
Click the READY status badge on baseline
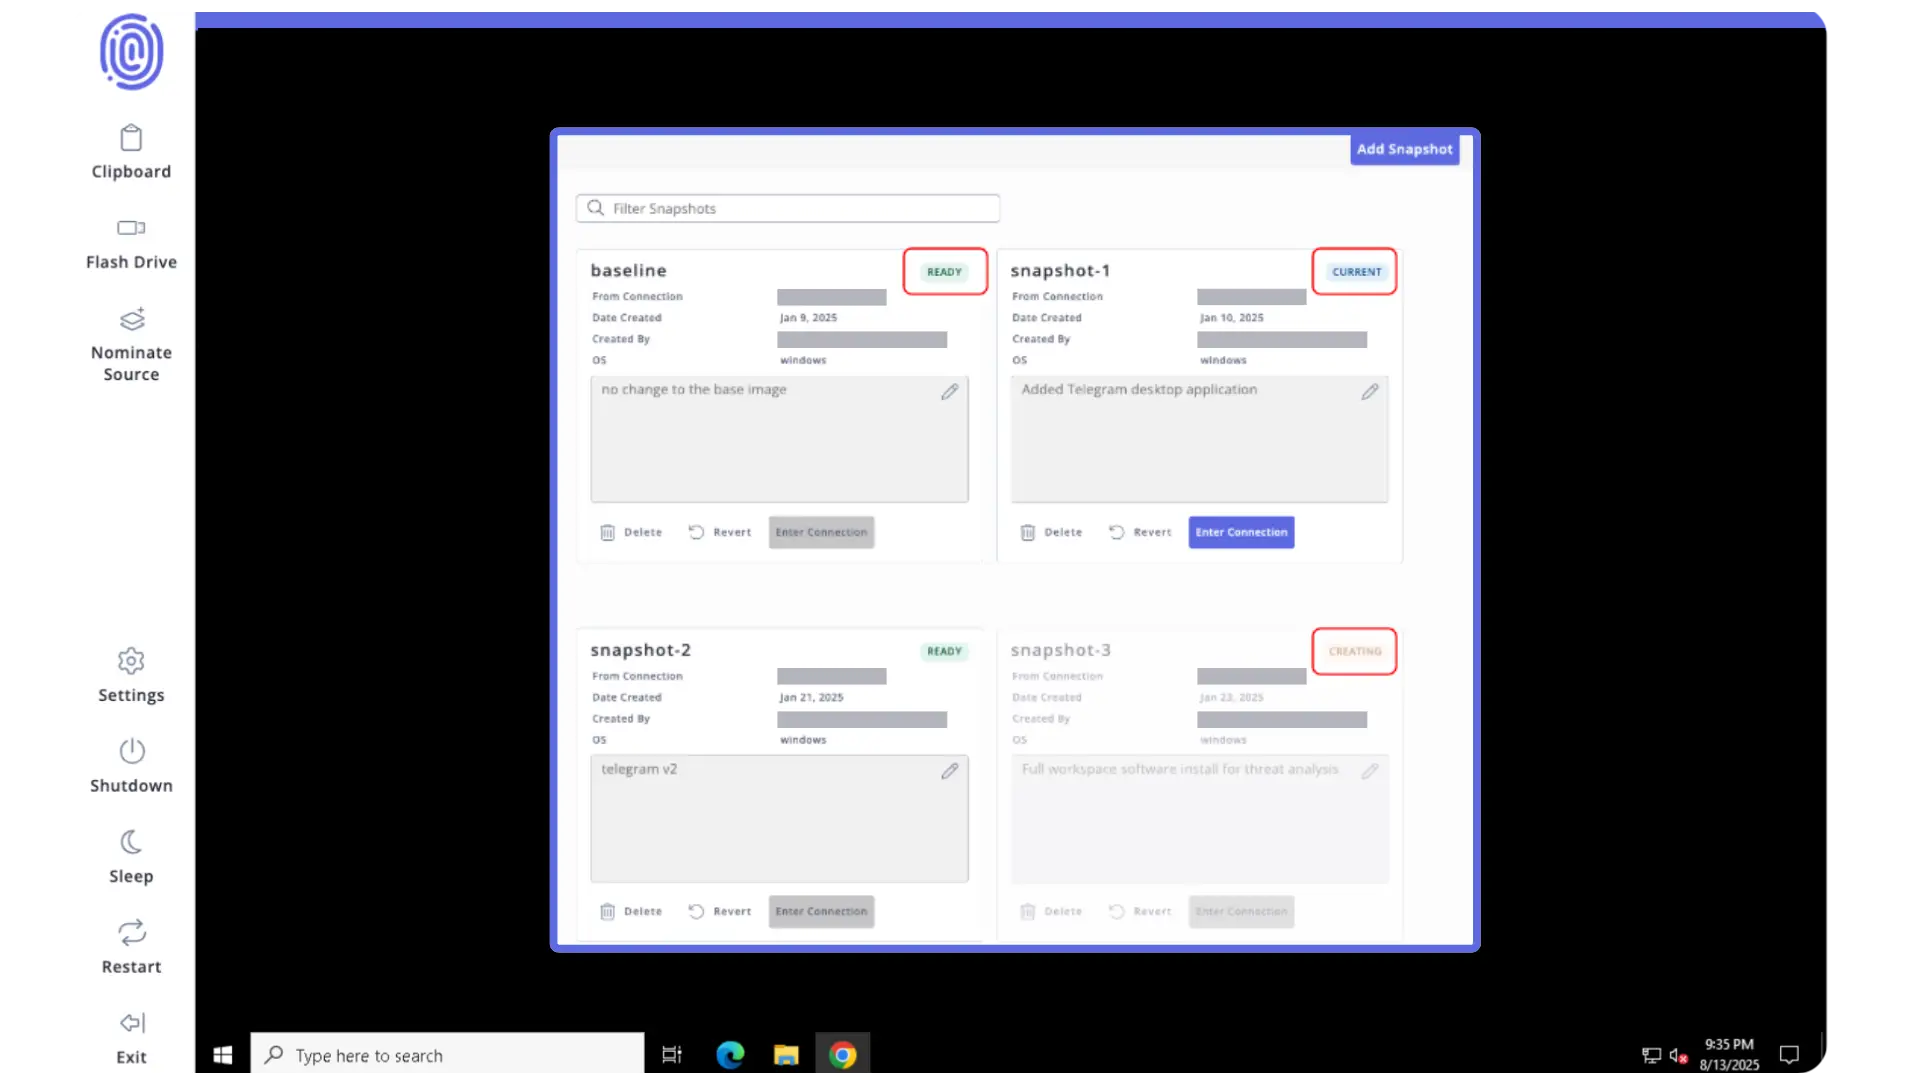click(944, 272)
